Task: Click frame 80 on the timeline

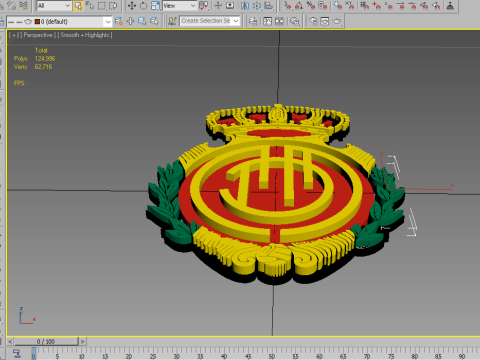Action: click(414, 356)
